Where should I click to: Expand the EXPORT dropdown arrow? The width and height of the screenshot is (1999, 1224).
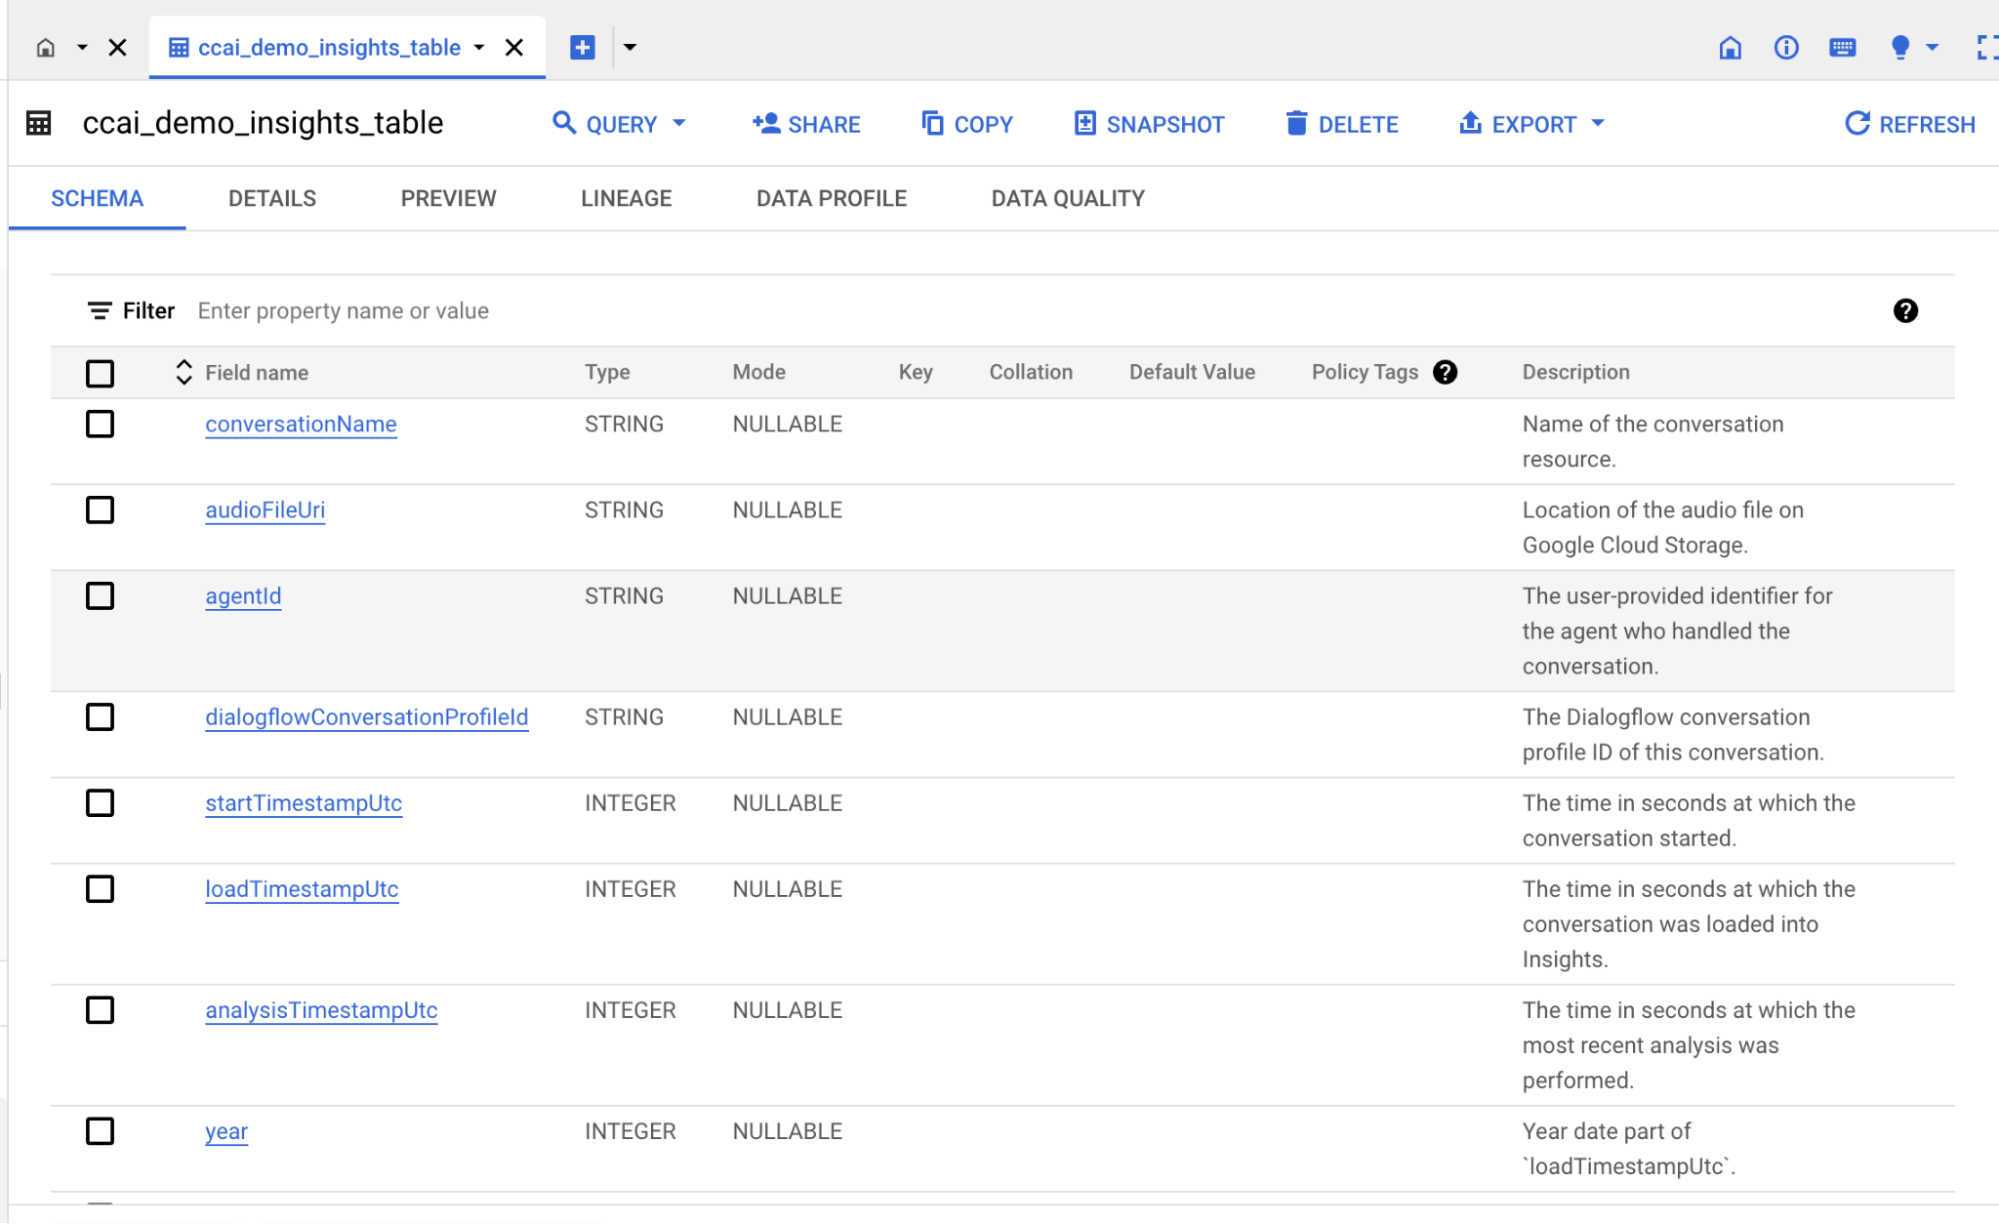pyautogui.click(x=1598, y=123)
